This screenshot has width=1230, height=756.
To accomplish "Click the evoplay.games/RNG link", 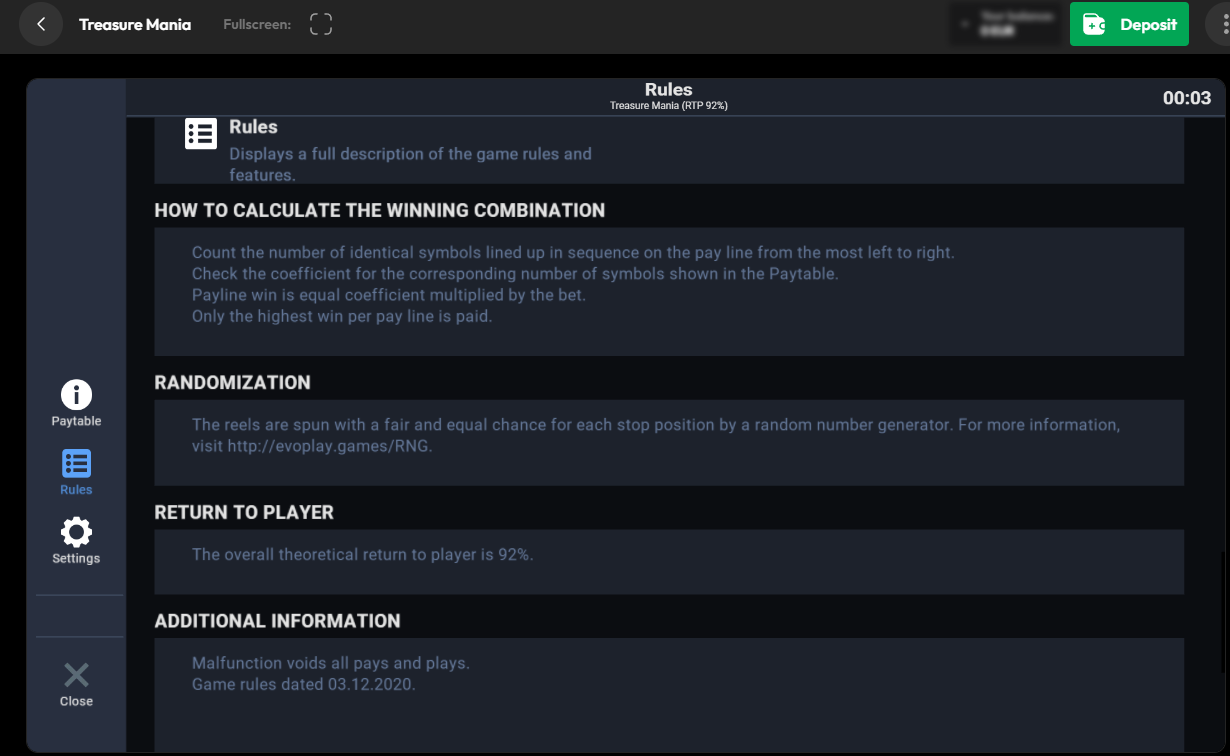I will [330, 446].
